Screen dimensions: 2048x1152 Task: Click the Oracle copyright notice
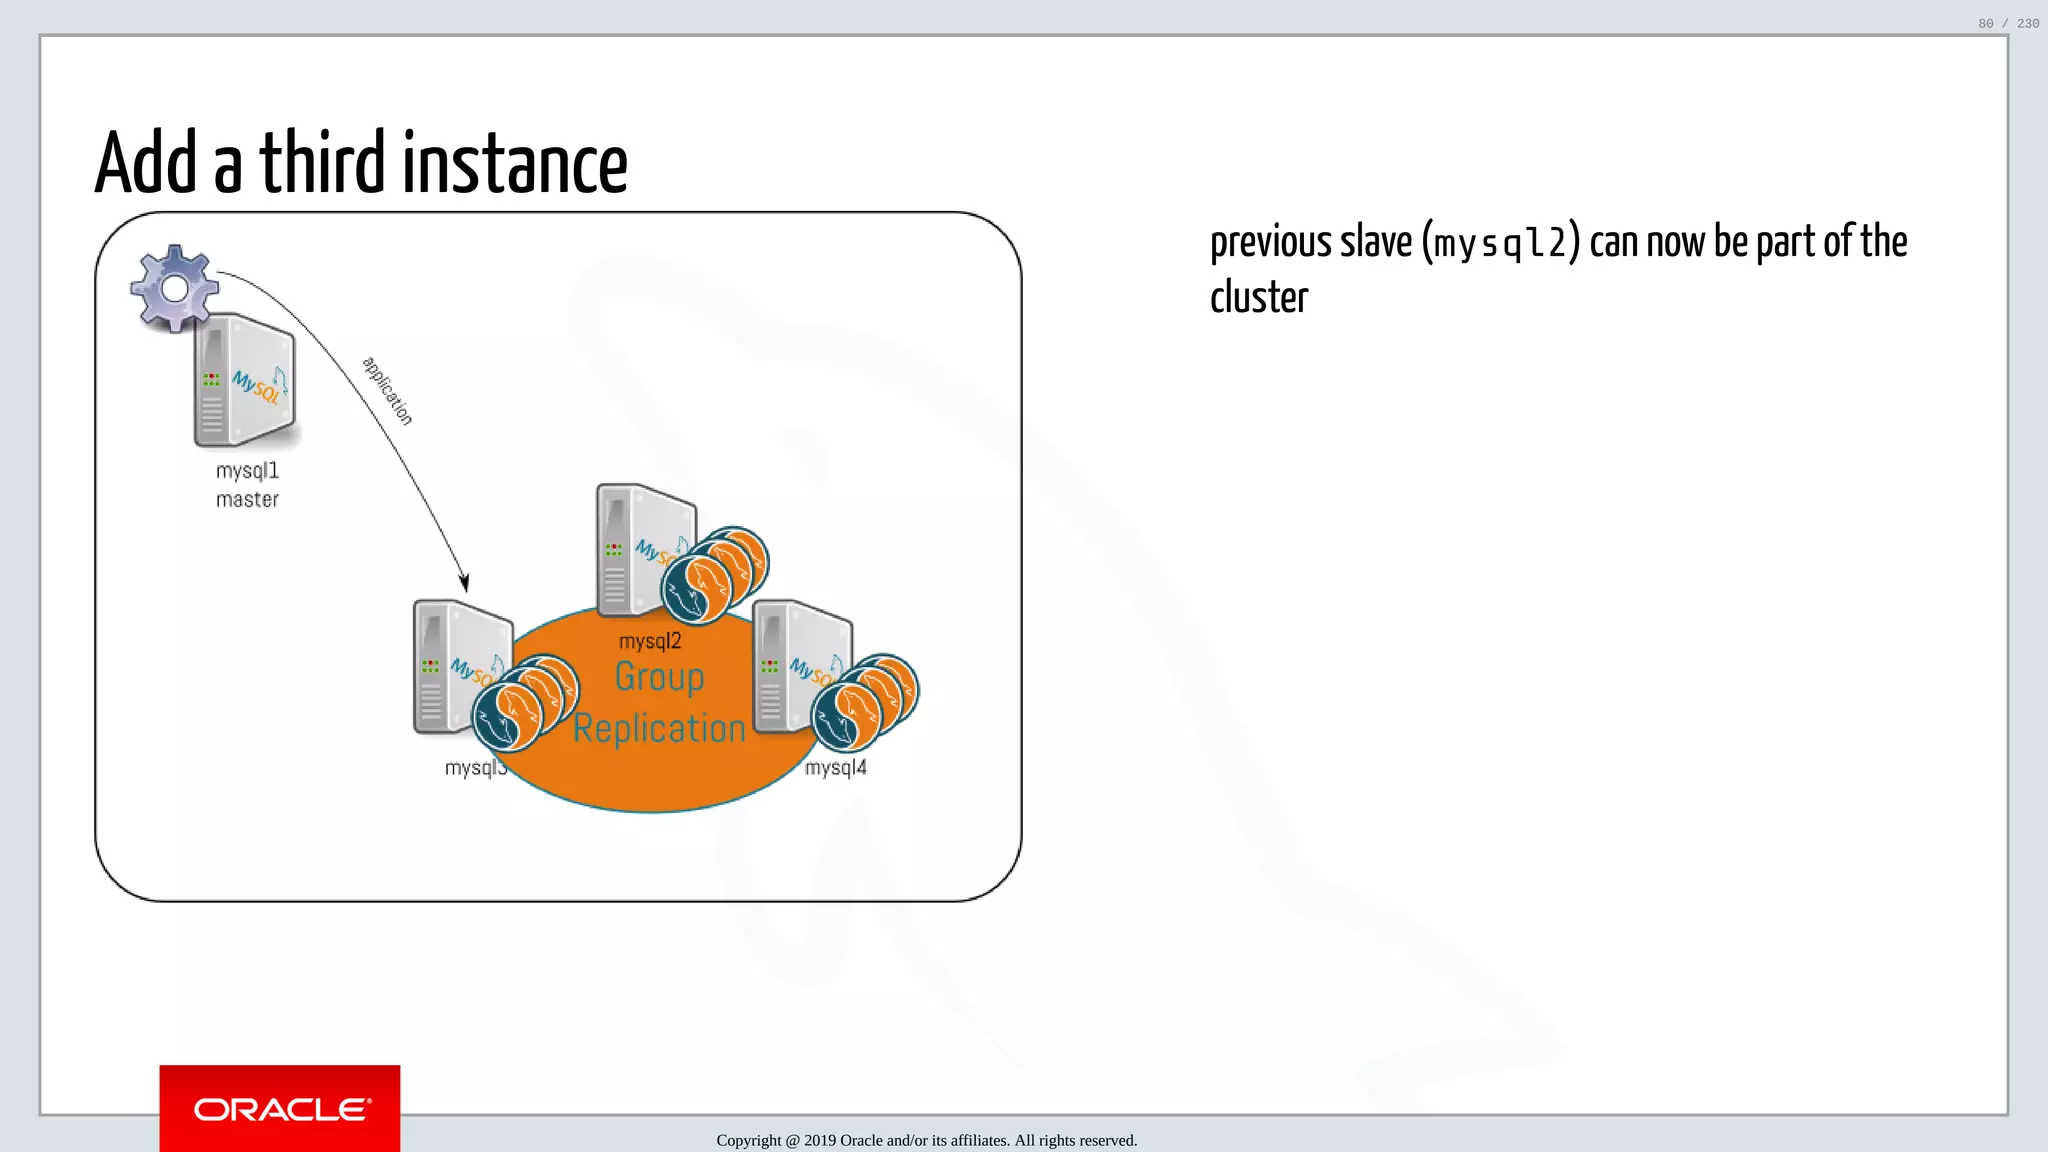point(926,1140)
